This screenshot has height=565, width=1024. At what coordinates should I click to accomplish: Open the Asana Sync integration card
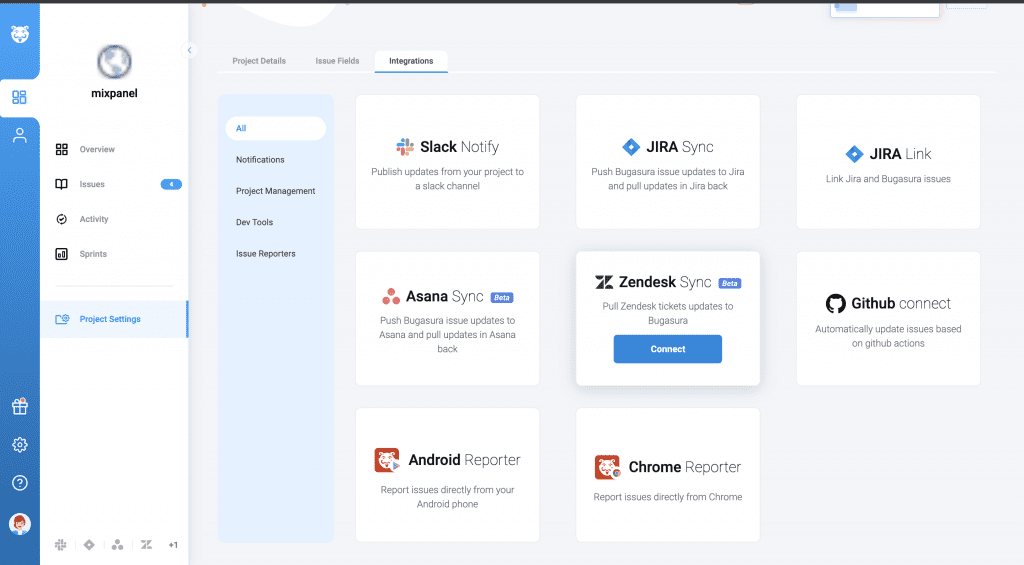447,319
